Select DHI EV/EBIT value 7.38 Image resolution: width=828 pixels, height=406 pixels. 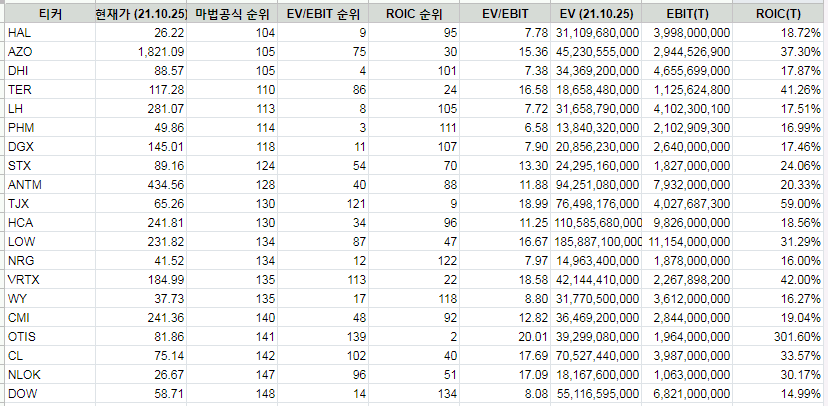[x=505, y=71]
